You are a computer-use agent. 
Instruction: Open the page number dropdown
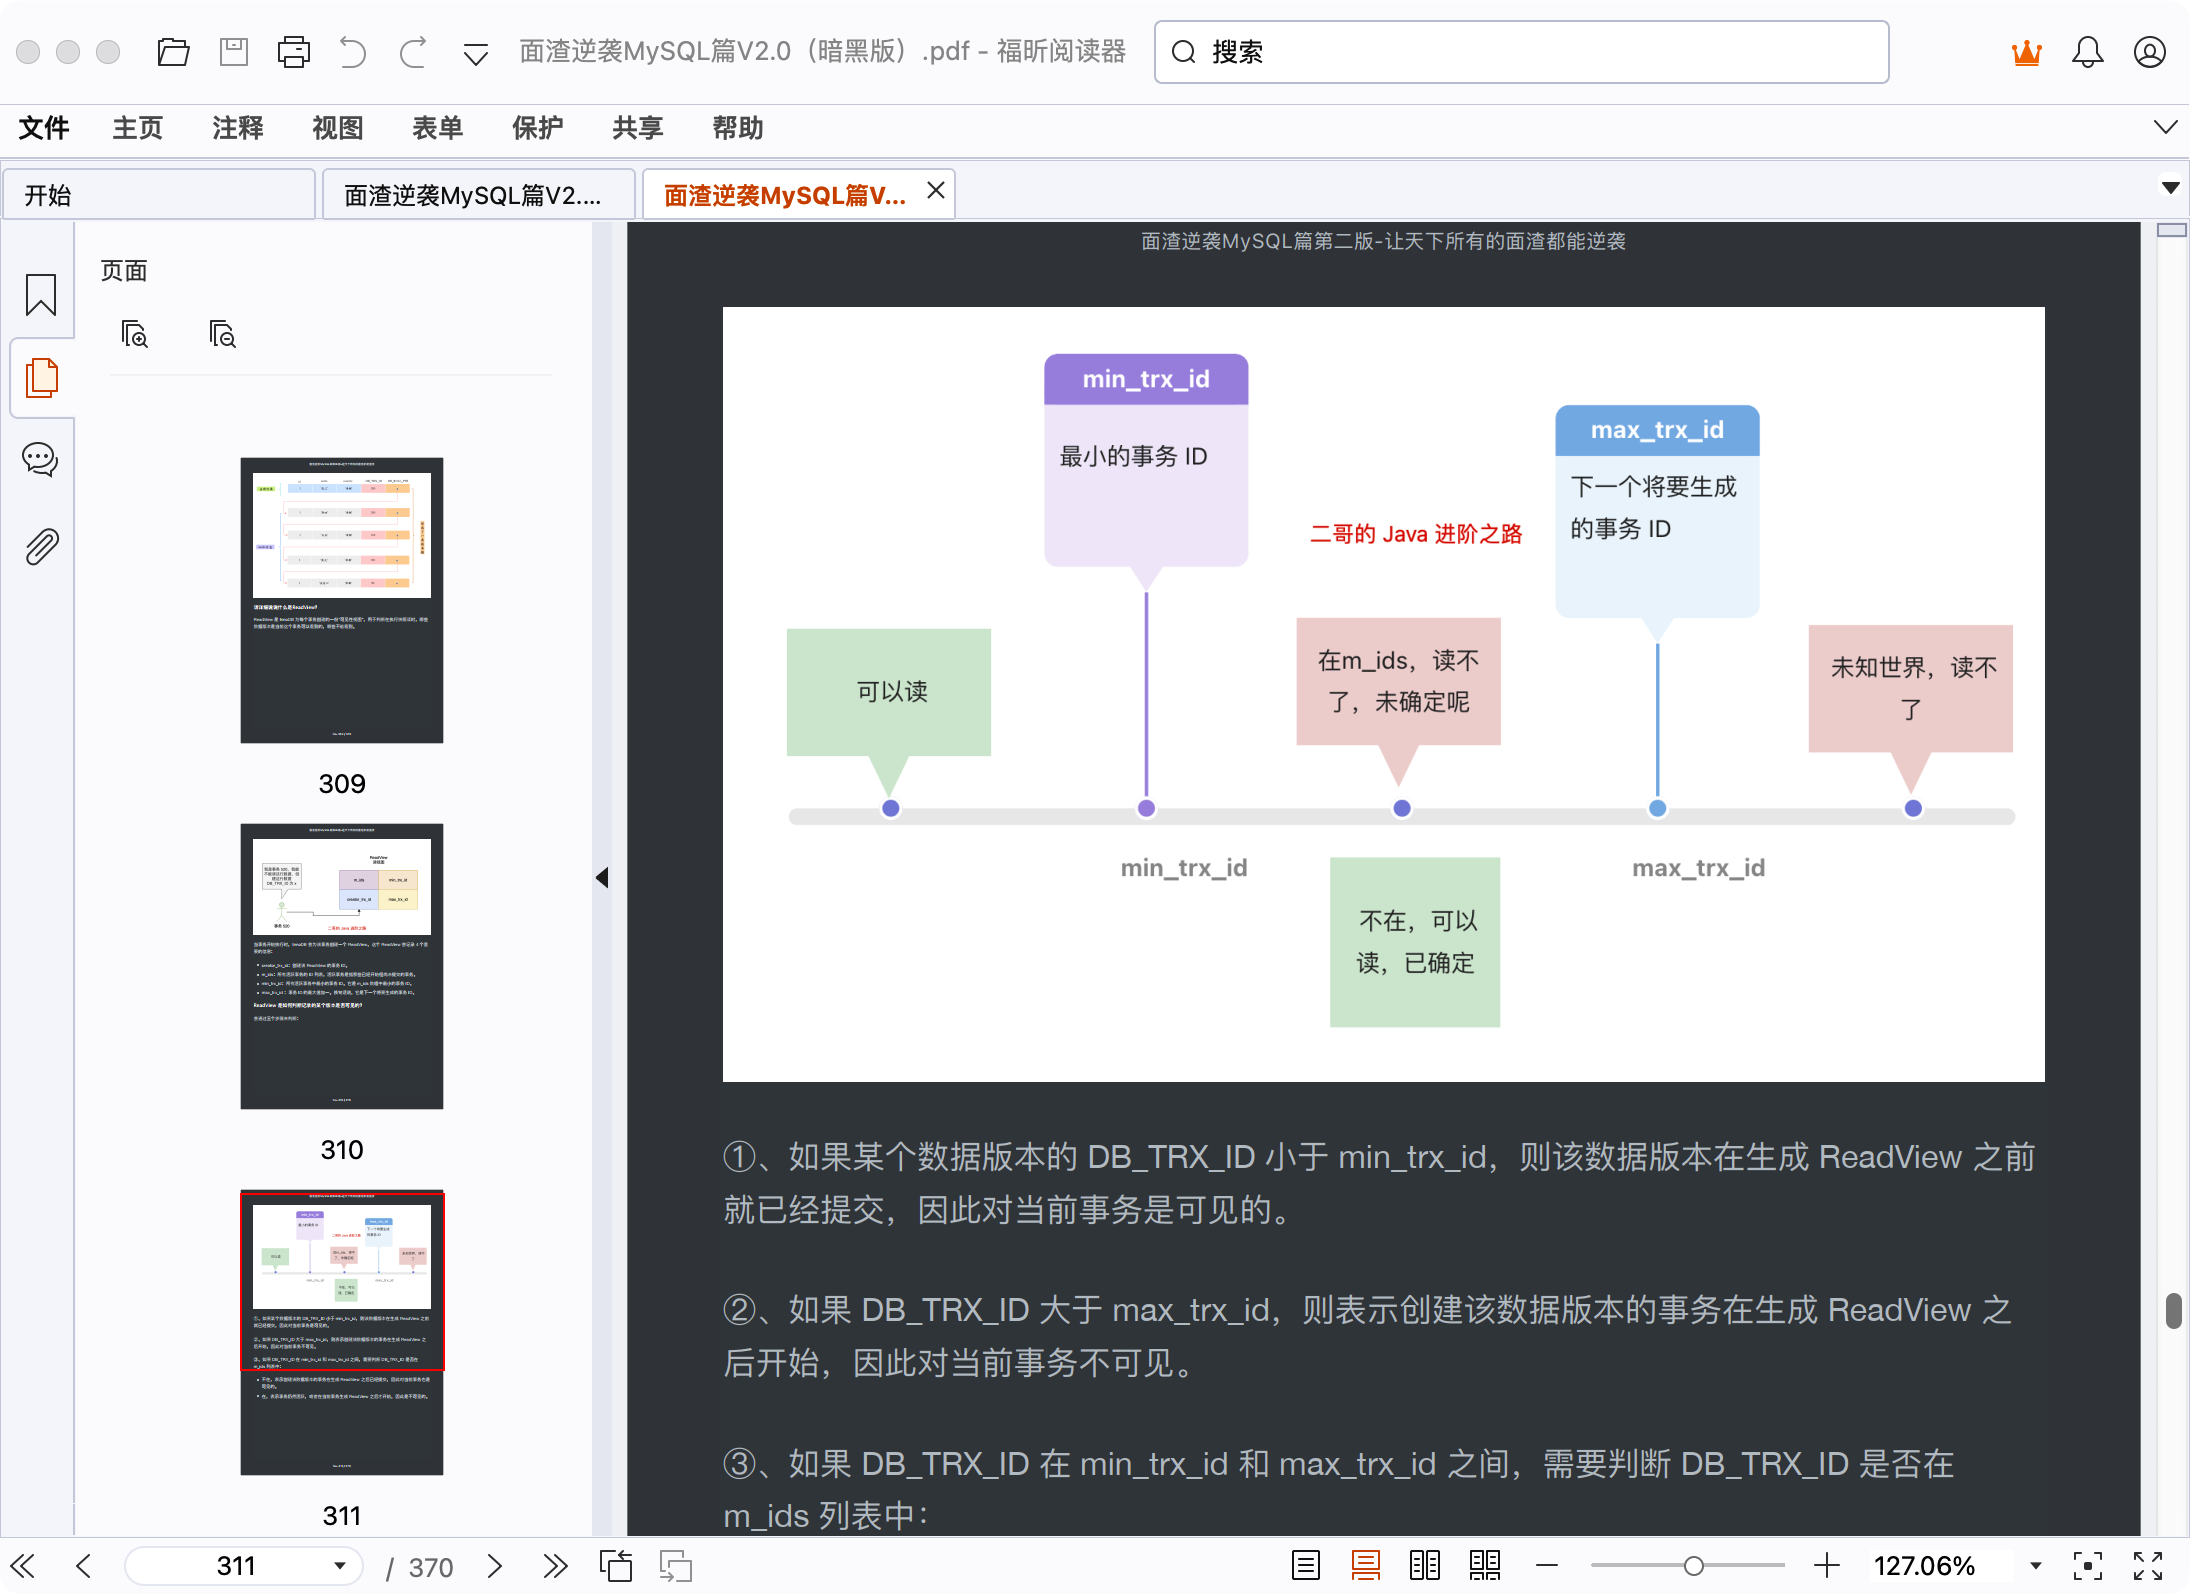[338, 1565]
